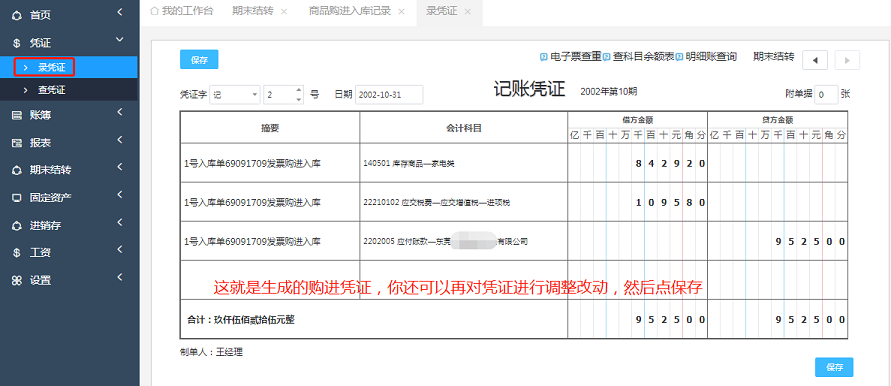Go to previous voucher with left arrow
The image size is (891, 386).
click(x=815, y=60)
